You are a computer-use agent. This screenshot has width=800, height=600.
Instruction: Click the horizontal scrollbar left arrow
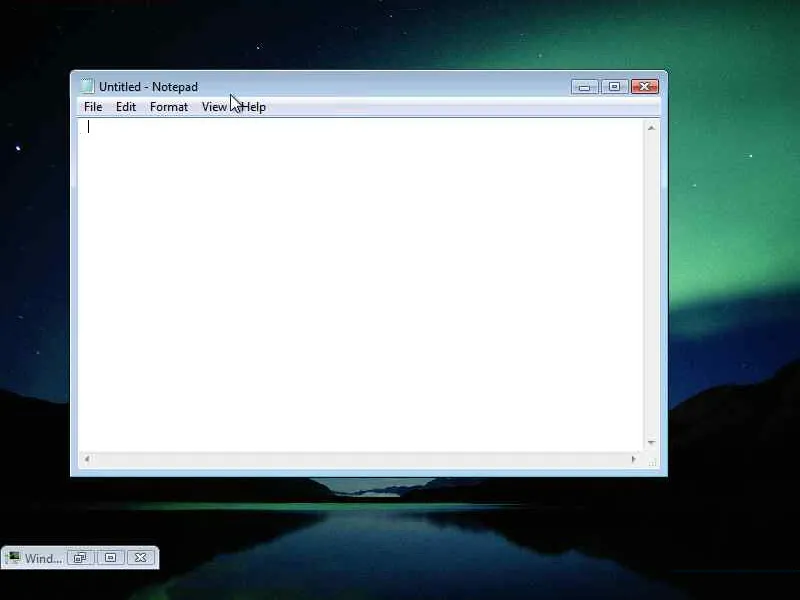coord(87,459)
